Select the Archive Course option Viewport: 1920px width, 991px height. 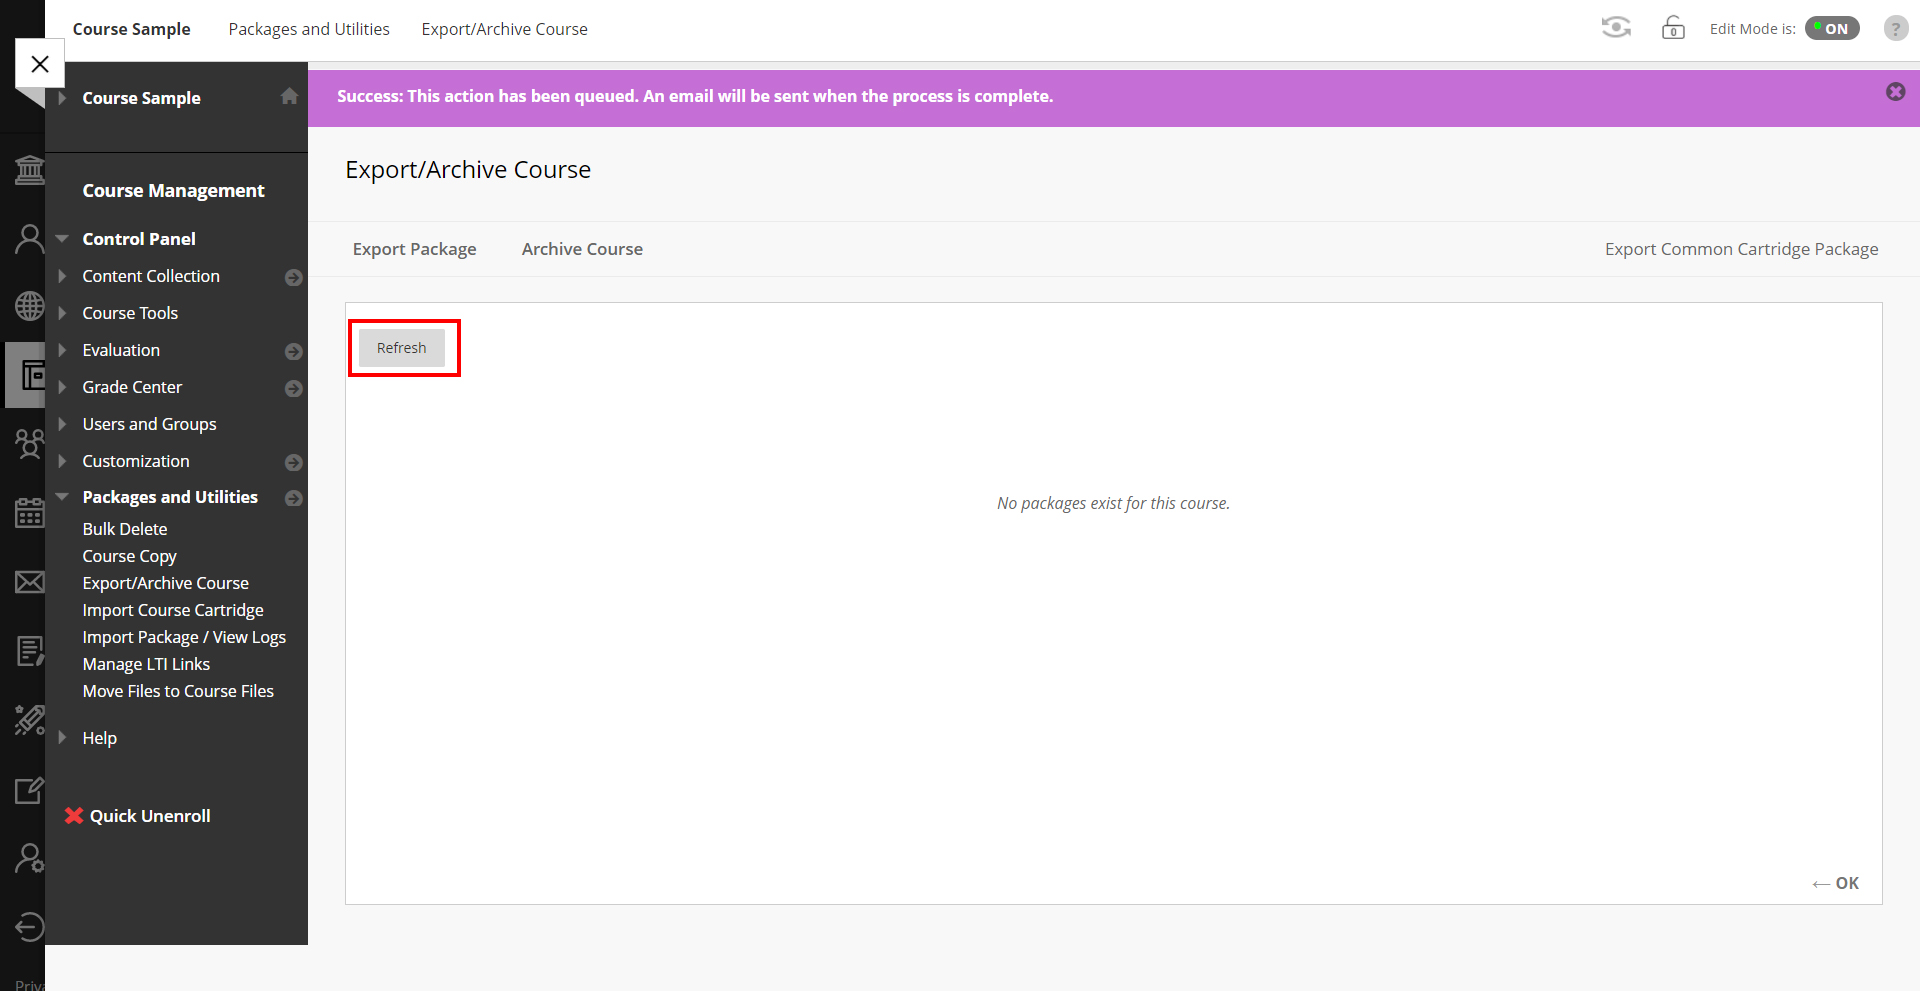pyautogui.click(x=582, y=249)
